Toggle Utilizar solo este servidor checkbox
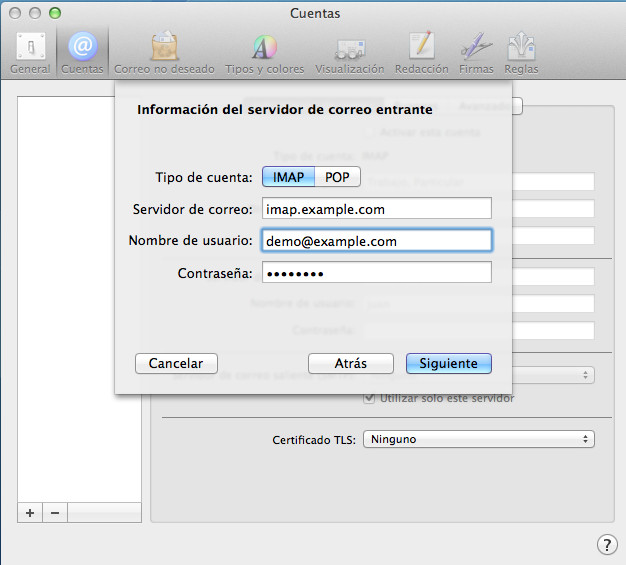Screen dimensions: 626x565 click(x=369, y=398)
